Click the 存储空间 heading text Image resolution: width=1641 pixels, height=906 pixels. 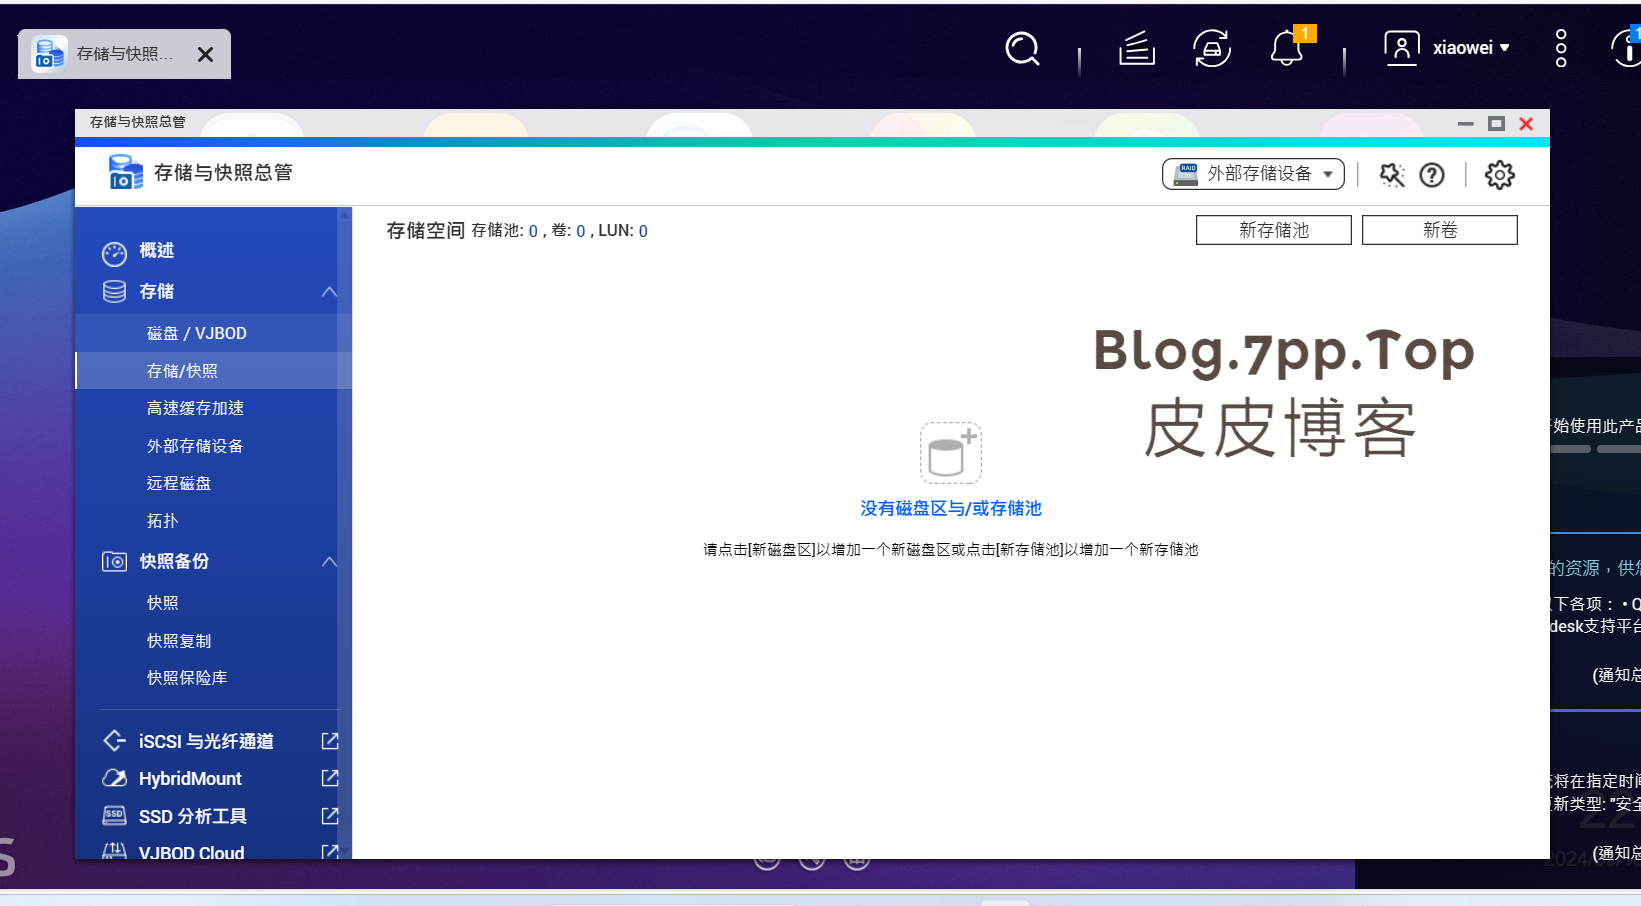[x=426, y=231]
